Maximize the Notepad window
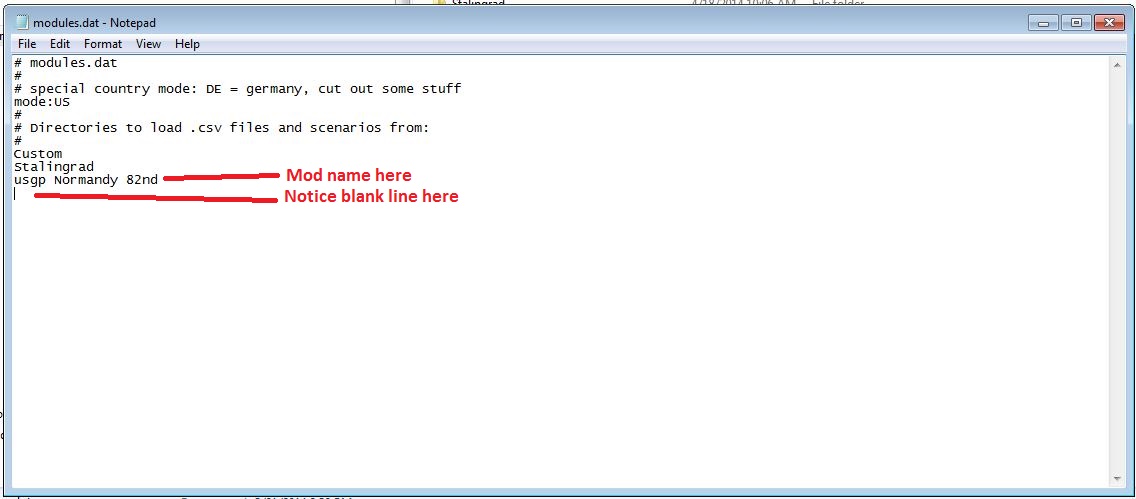Image resolution: width=1136 pixels, height=499 pixels. pyautogui.click(x=1077, y=22)
